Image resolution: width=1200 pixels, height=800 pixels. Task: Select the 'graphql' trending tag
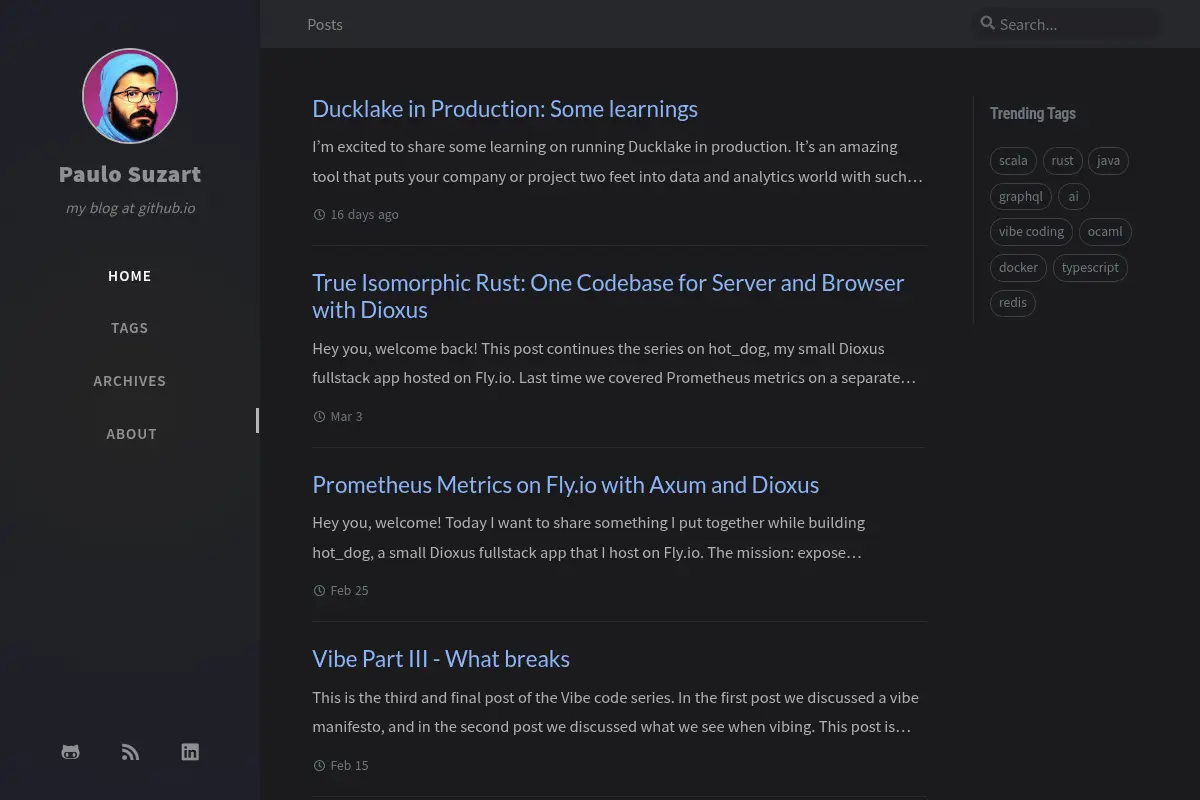(x=1021, y=197)
